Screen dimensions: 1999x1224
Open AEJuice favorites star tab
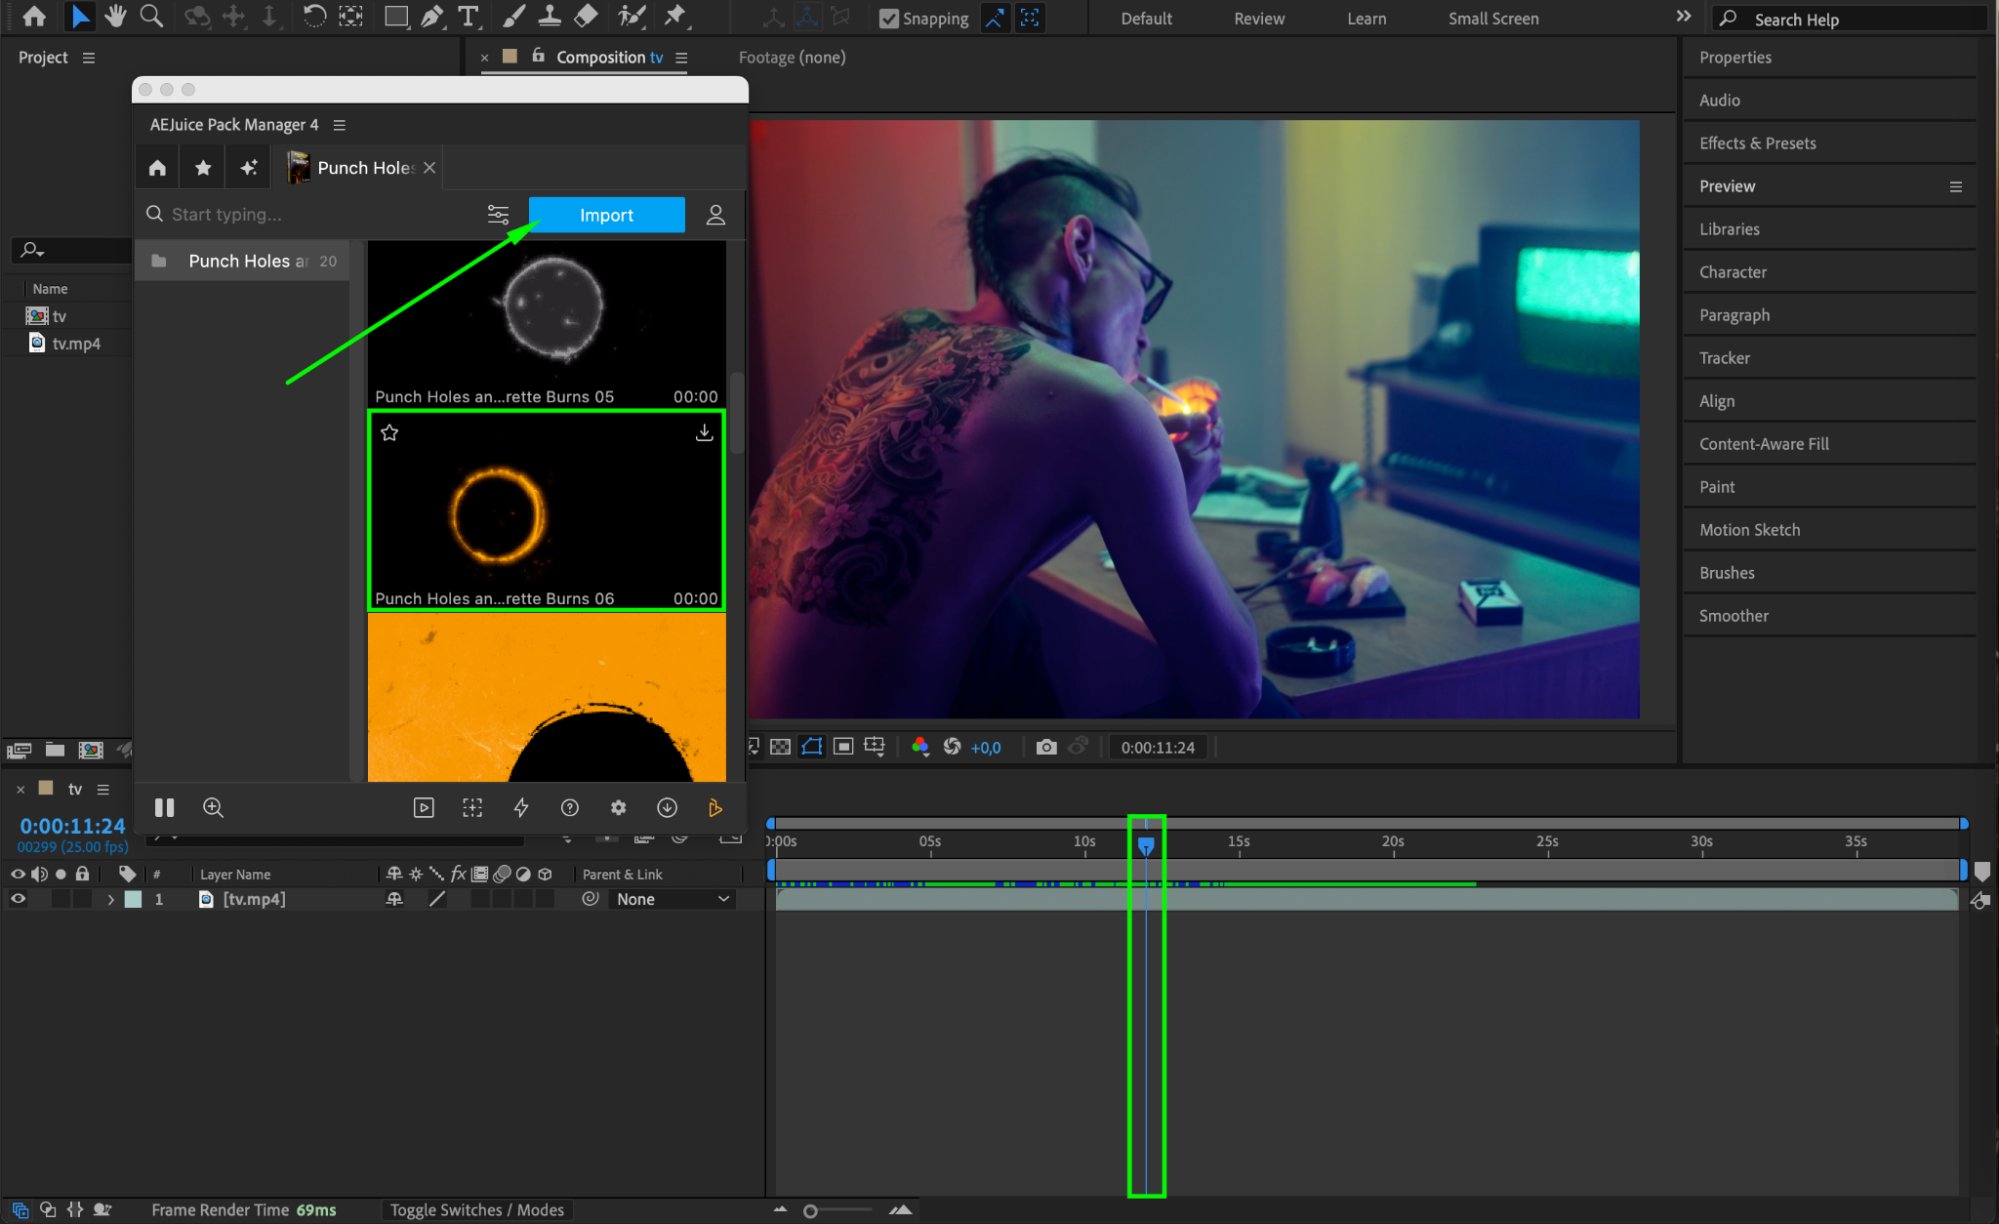pos(203,168)
